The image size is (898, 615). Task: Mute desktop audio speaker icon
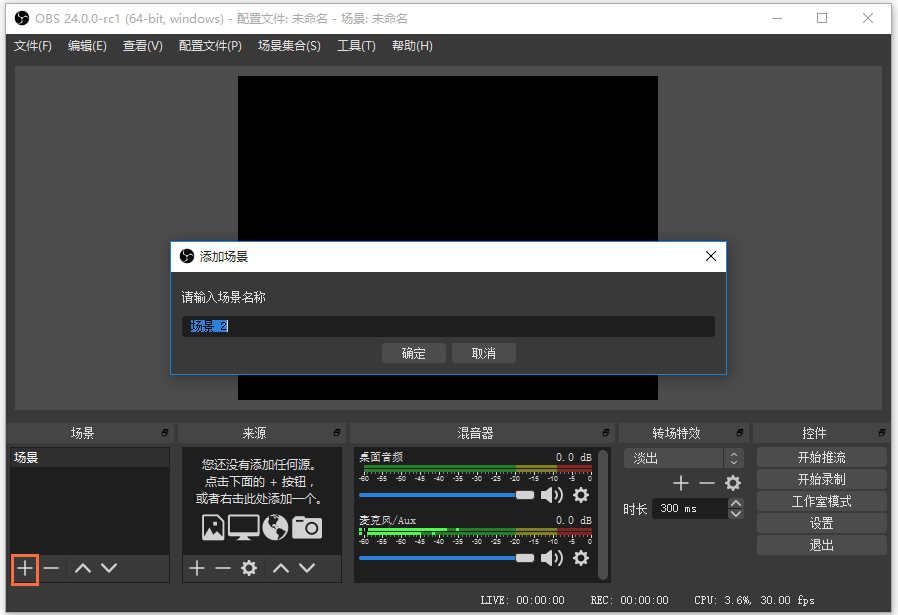(x=552, y=495)
